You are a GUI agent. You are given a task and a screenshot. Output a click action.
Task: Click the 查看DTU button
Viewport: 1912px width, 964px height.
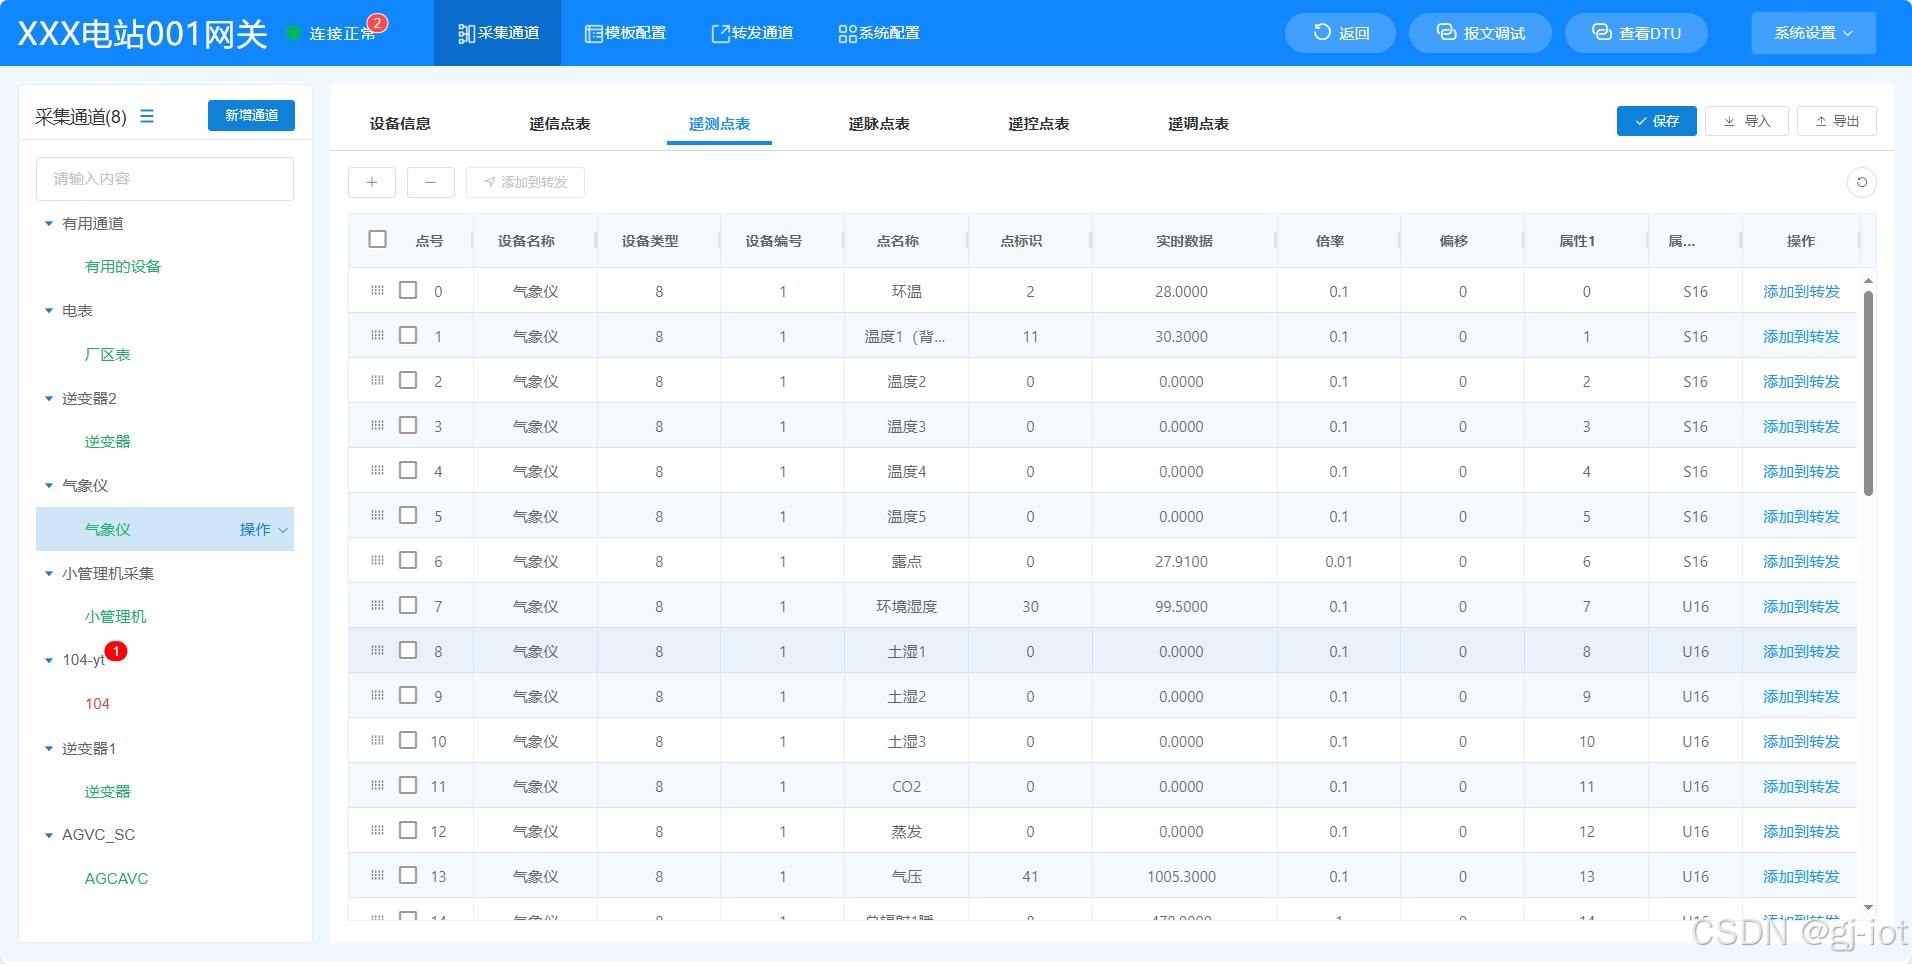[1636, 33]
